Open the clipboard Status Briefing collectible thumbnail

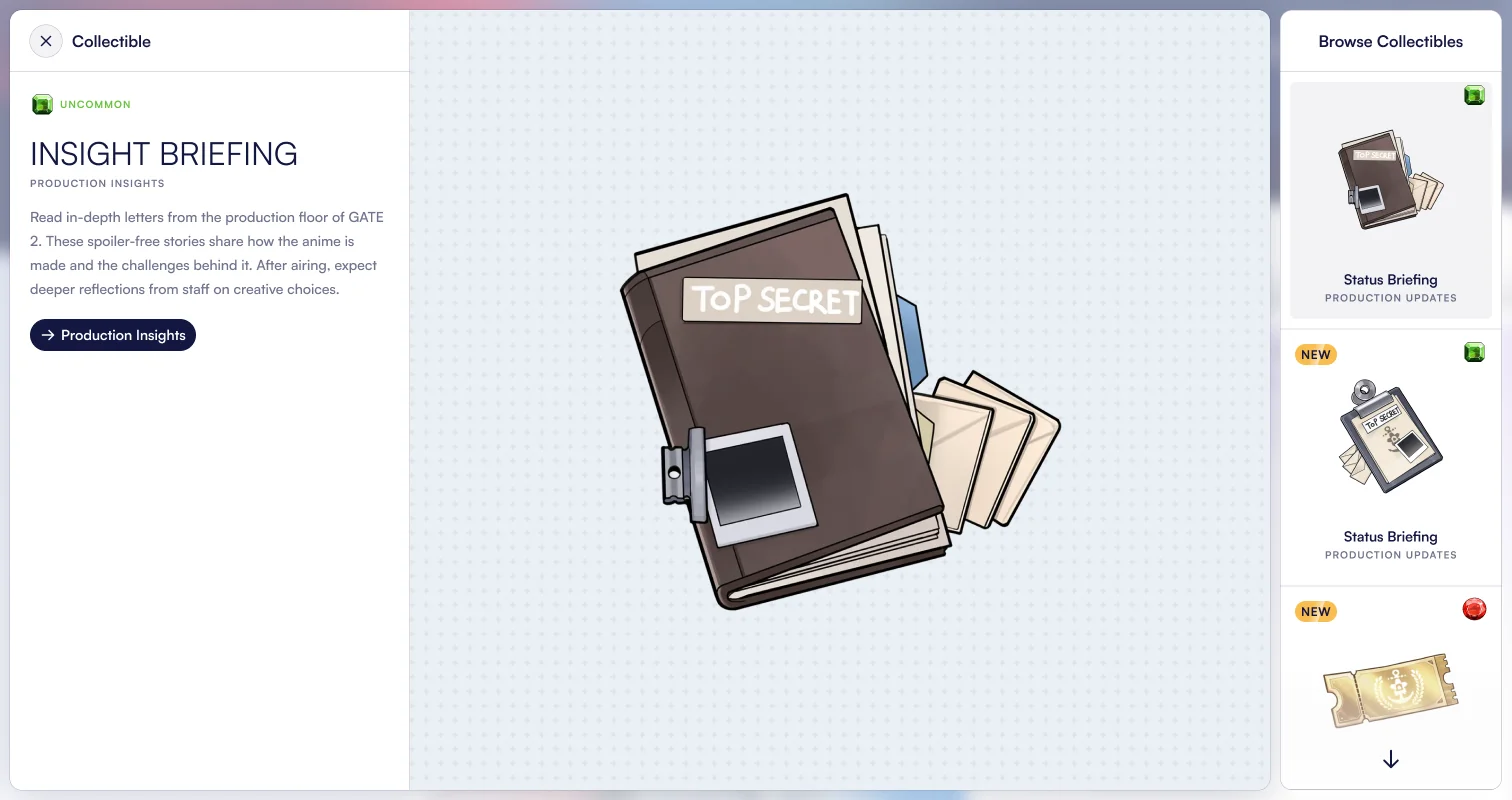[x=1391, y=436]
